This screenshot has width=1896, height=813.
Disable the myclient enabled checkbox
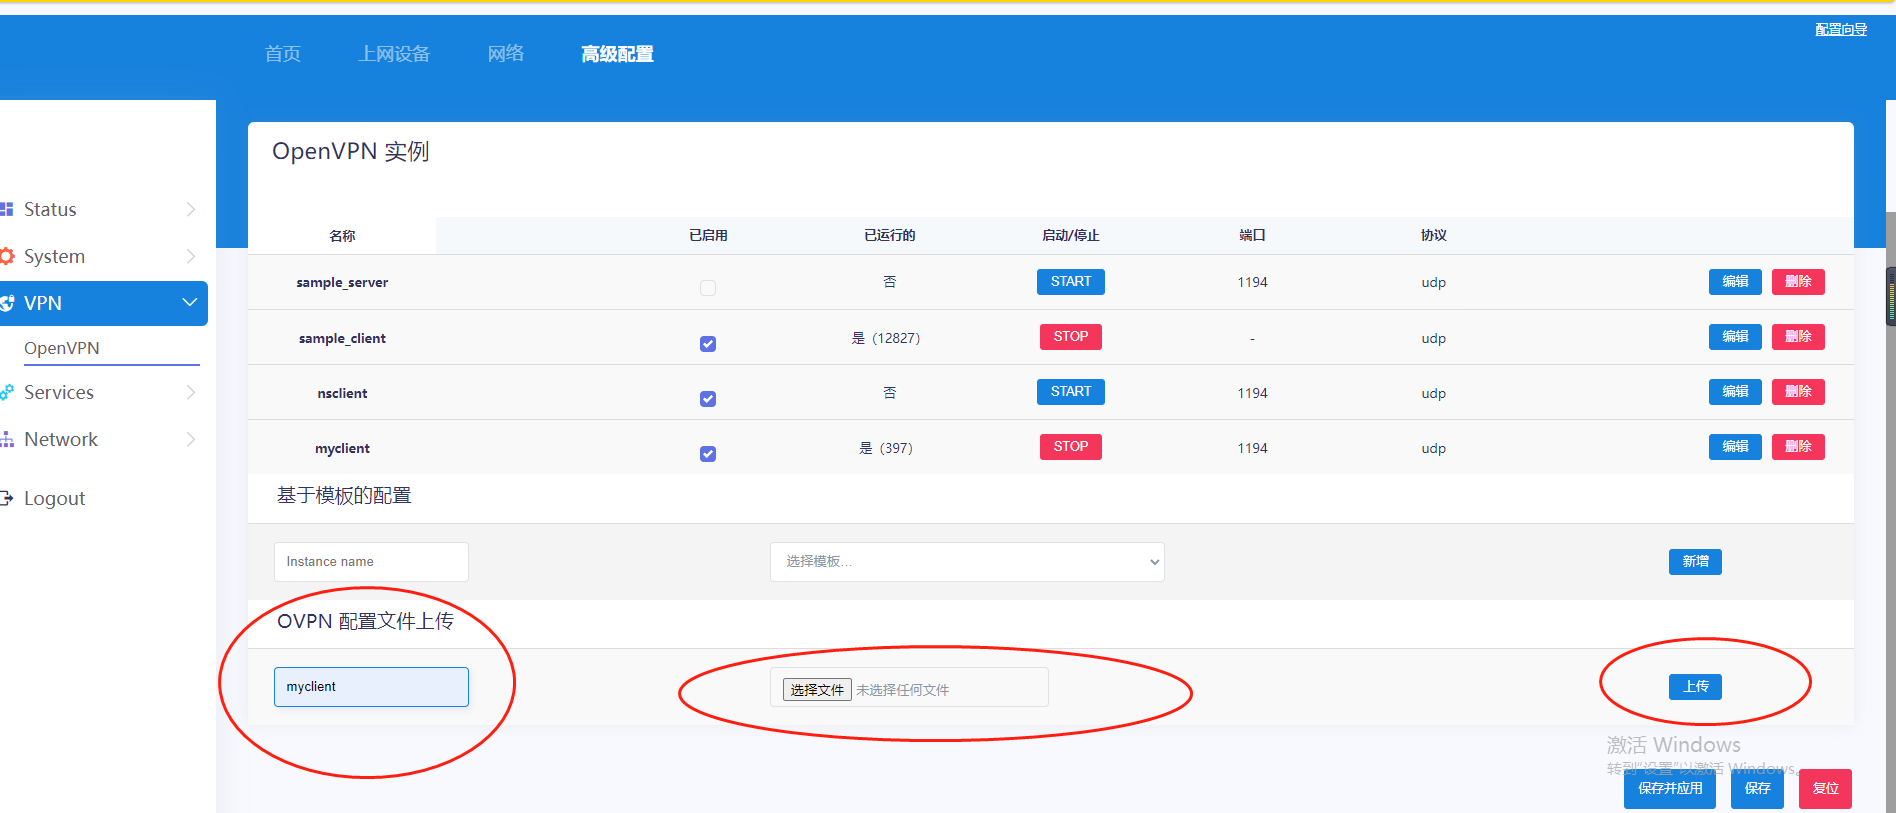tap(708, 454)
